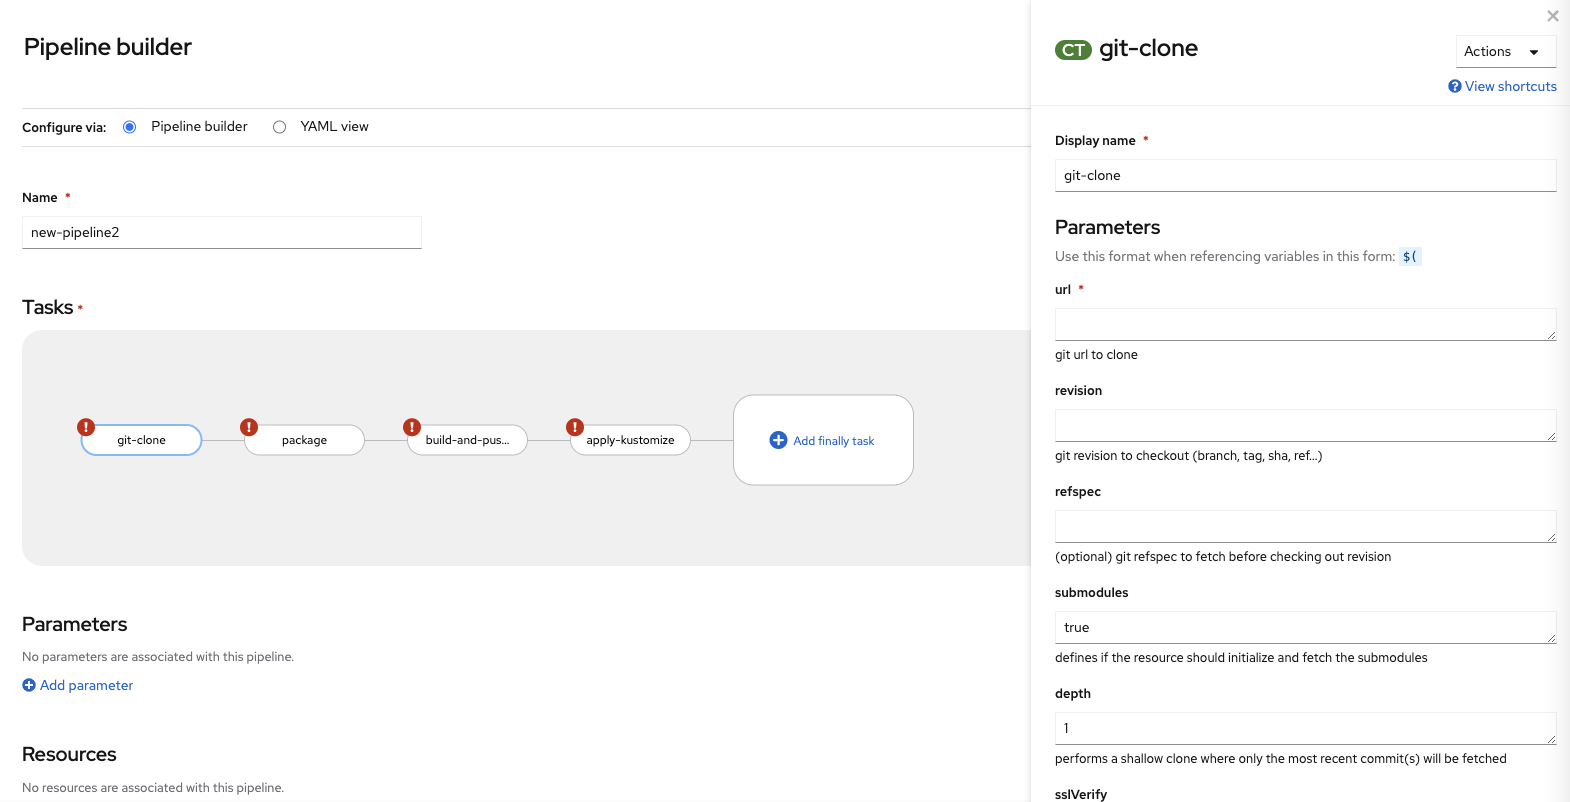The width and height of the screenshot is (1570, 802).
Task: Click the error icon on apply-kustomize task
Action: pos(575,427)
